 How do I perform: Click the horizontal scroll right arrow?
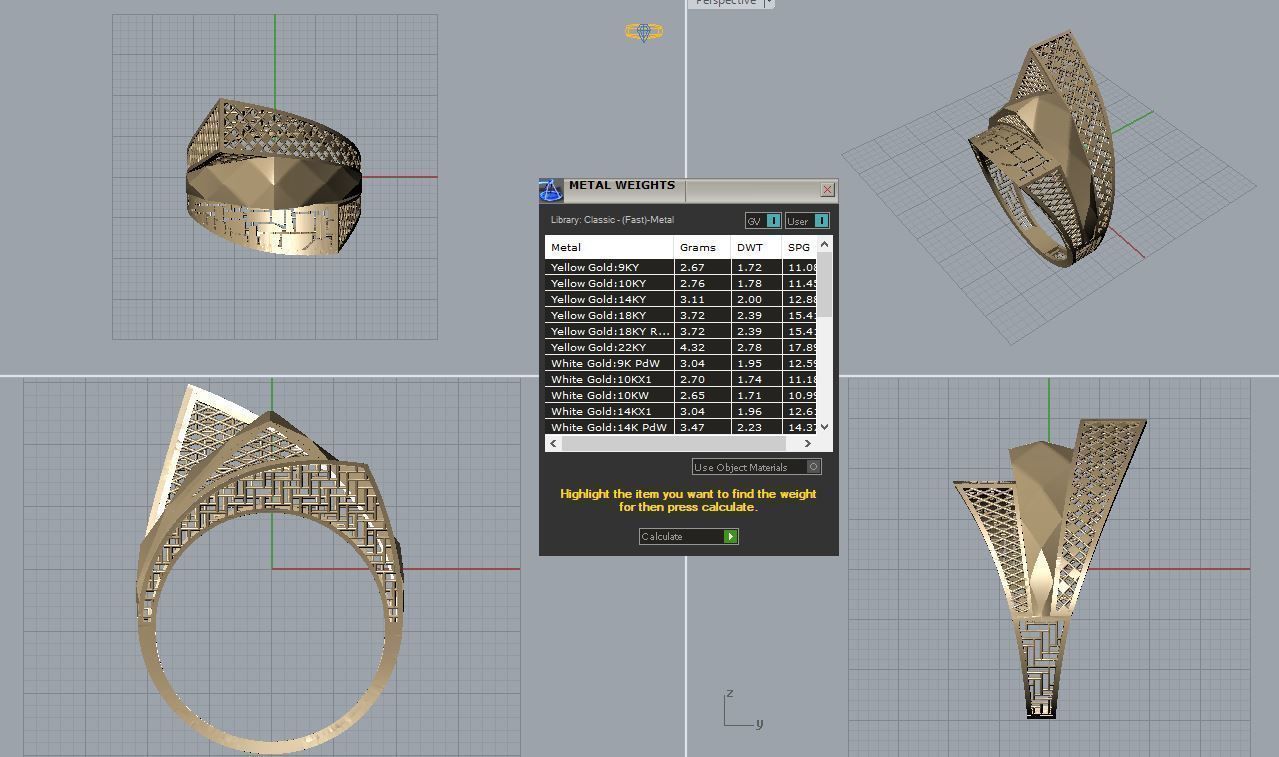tap(808, 443)
